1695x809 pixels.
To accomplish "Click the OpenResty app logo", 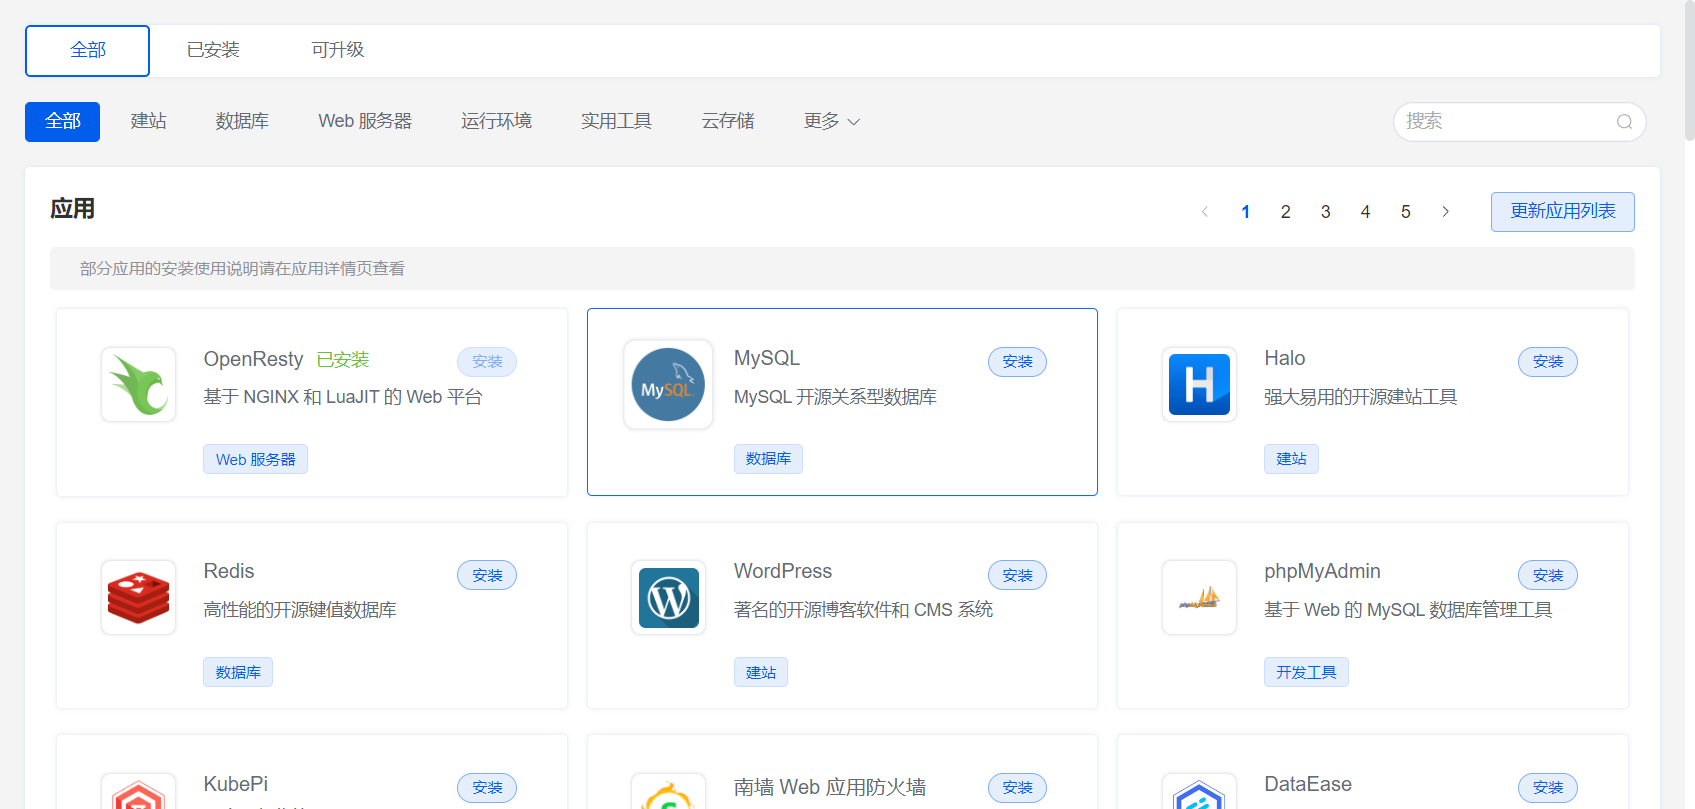I will pyautogui.click(x=139, y=385).
